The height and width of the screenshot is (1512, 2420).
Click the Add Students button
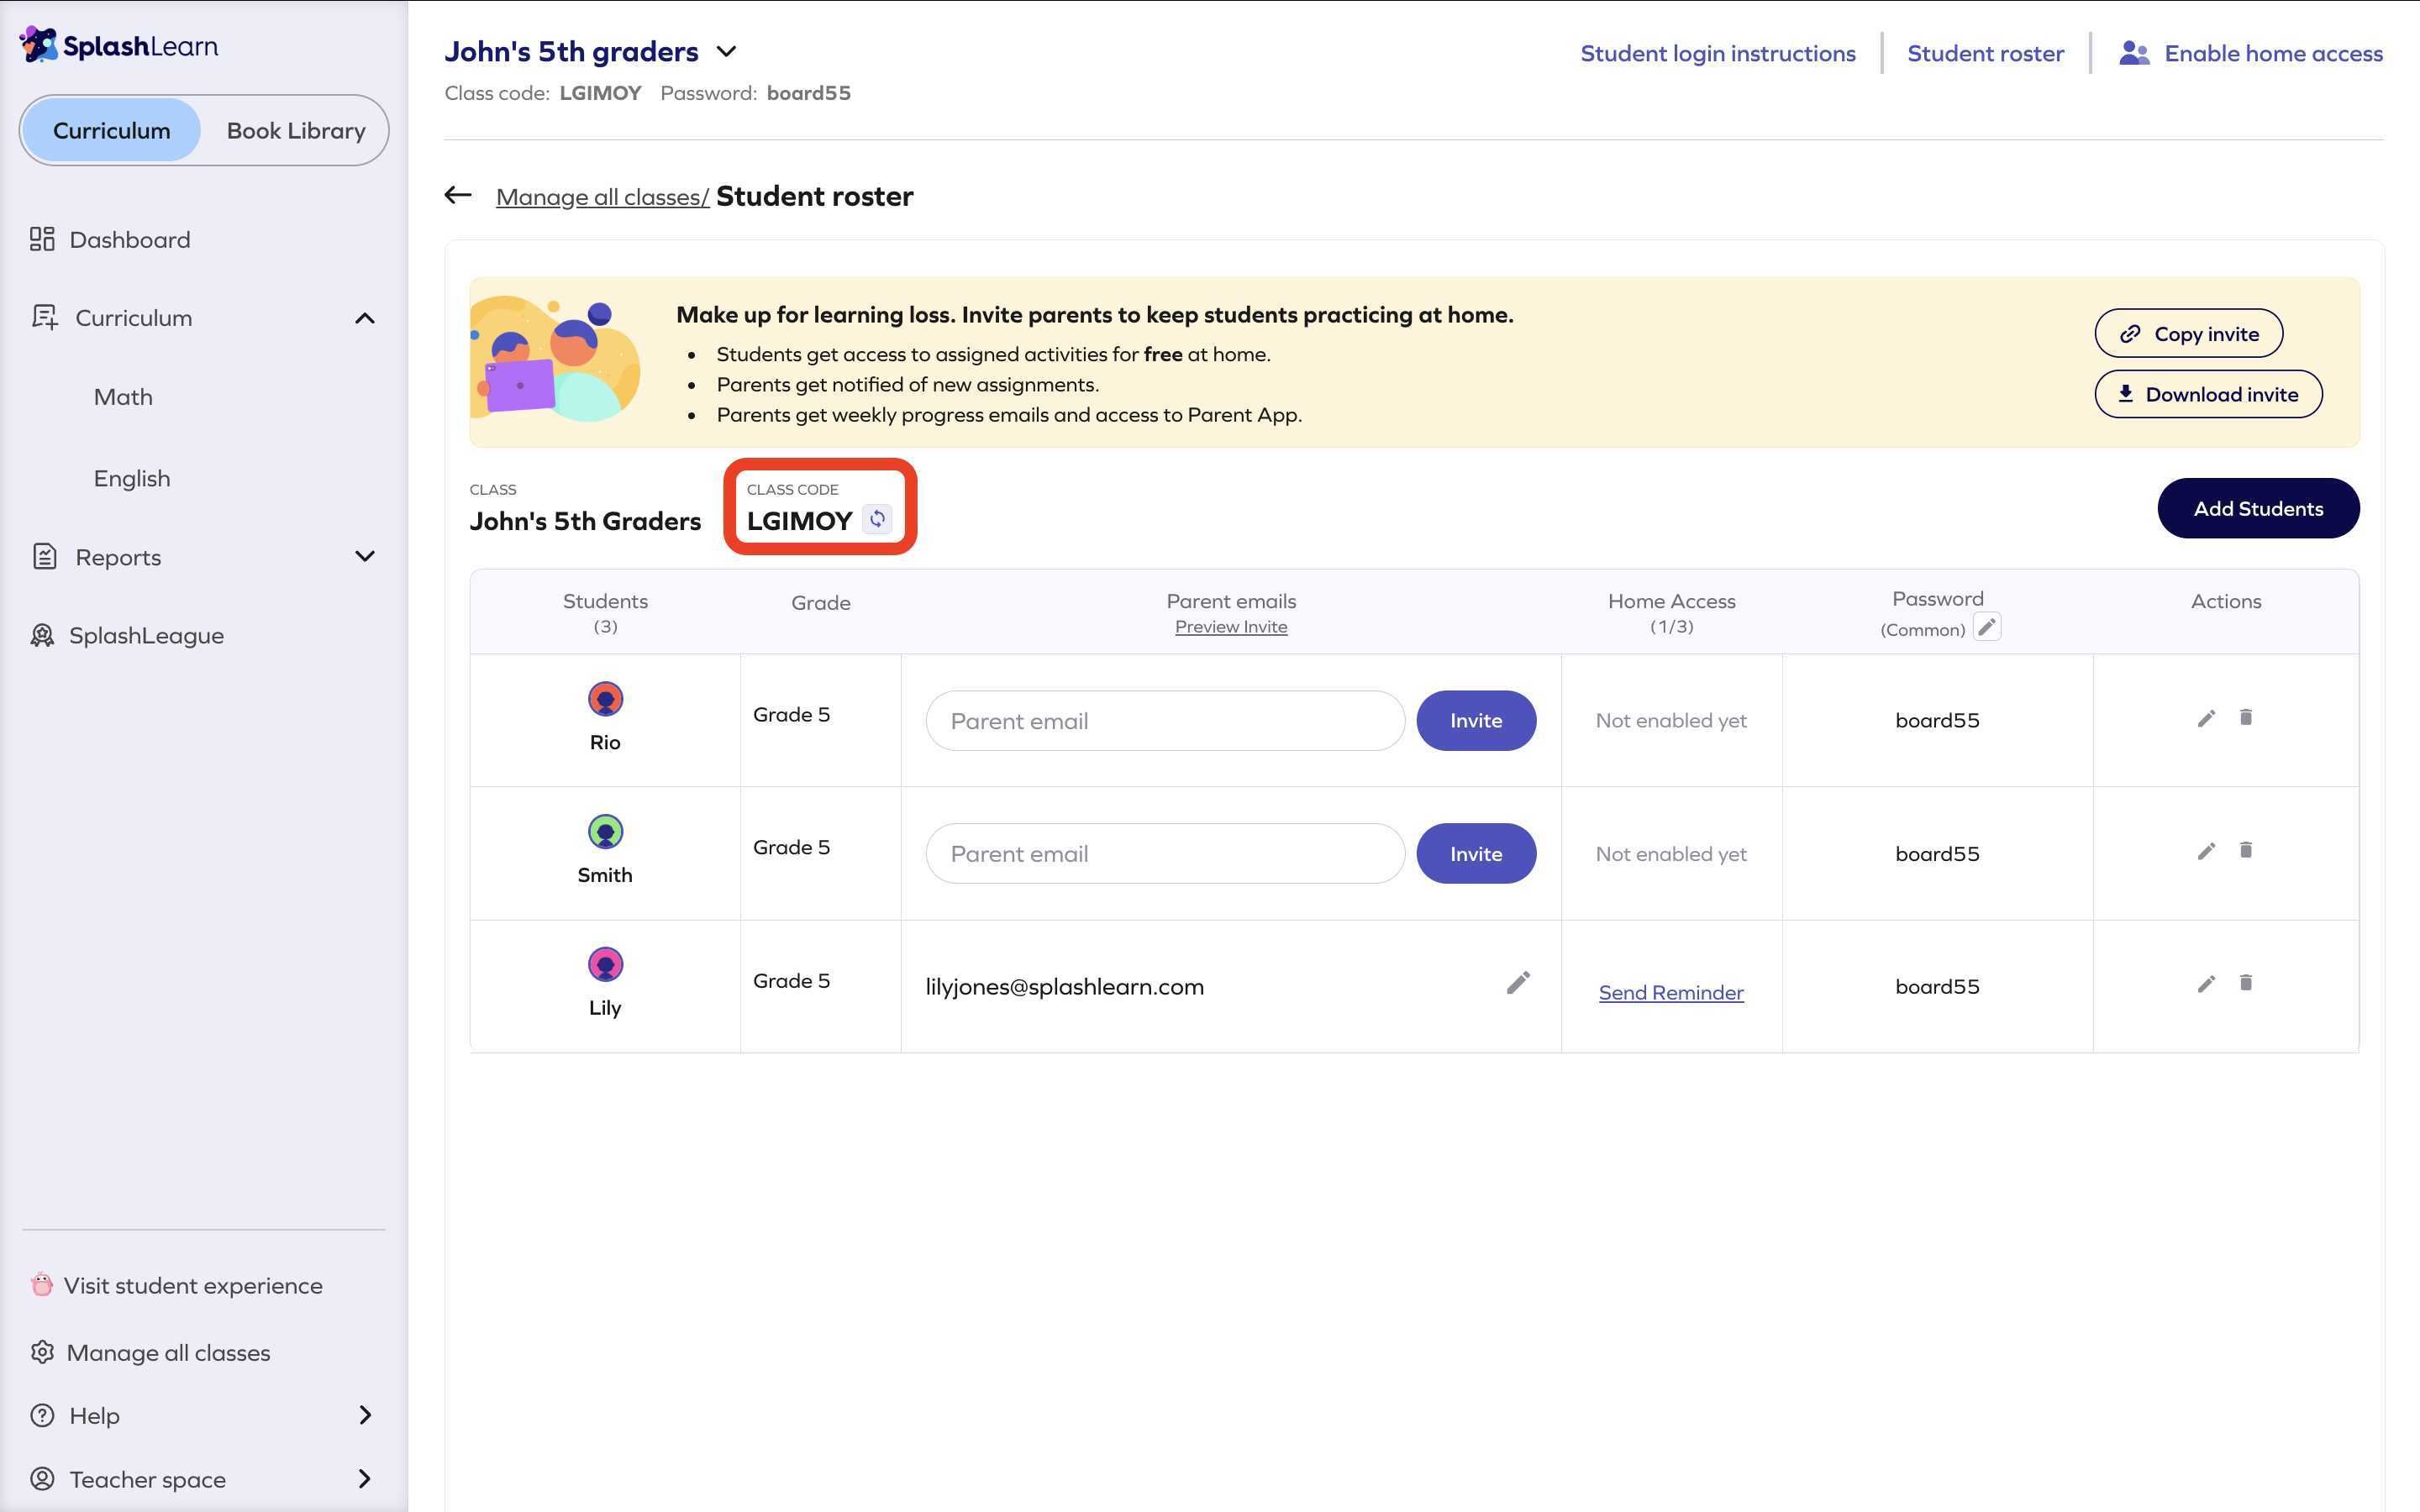point(2258,508)
